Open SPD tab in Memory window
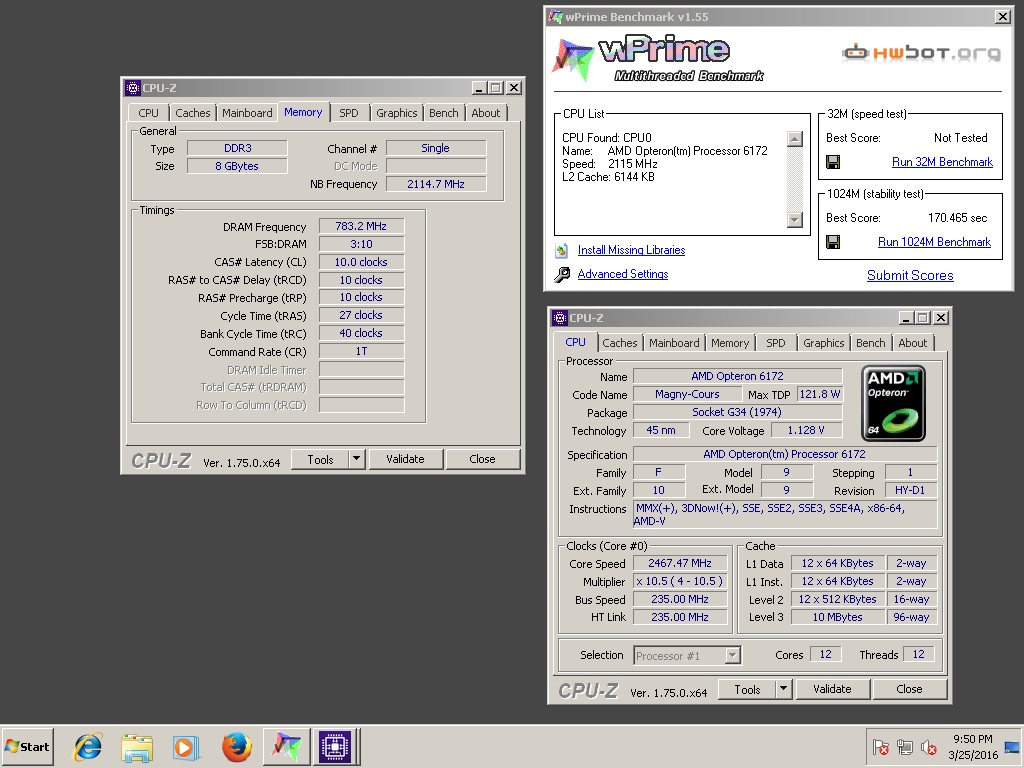 click(x=349, y=113)
